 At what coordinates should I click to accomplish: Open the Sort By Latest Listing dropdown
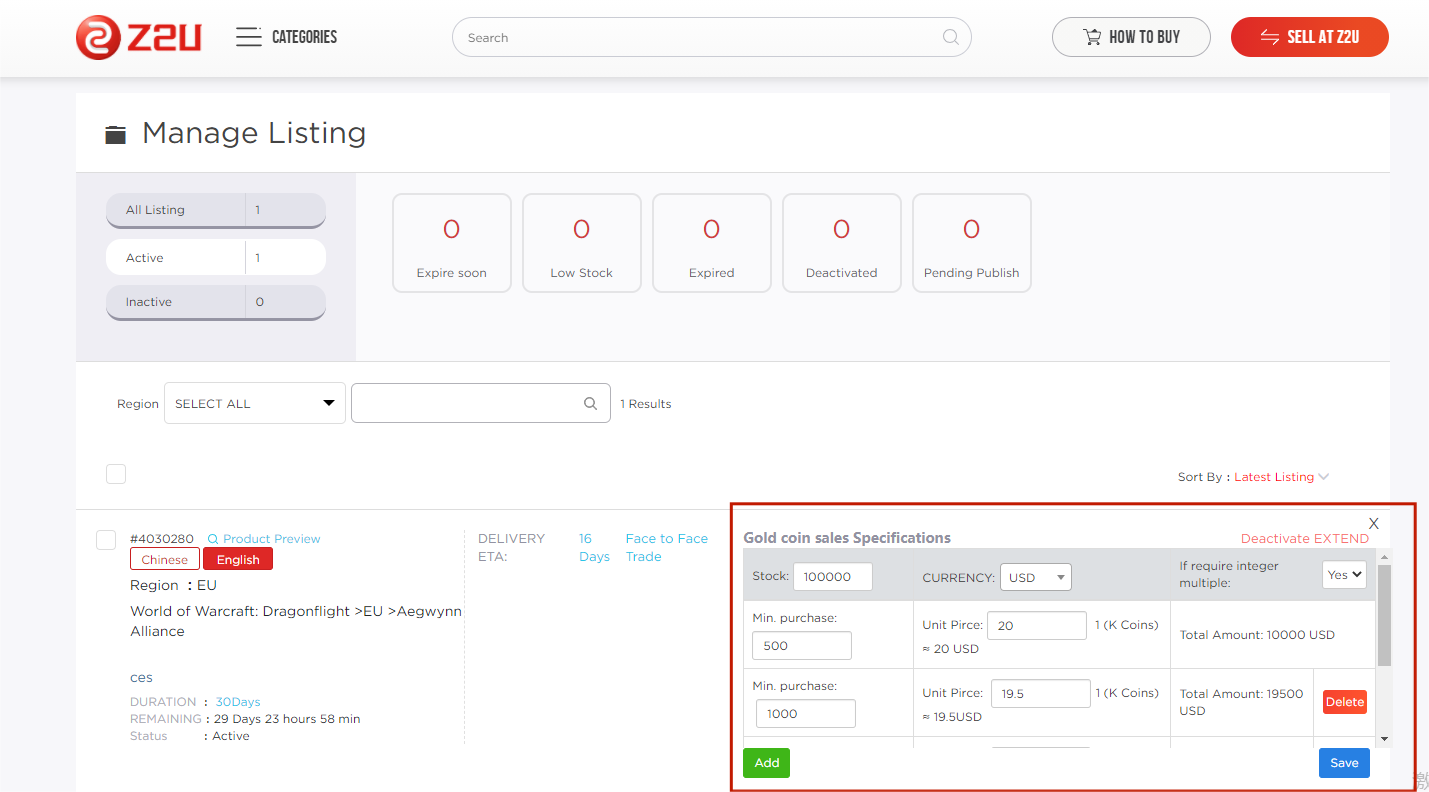[1281, 477]
